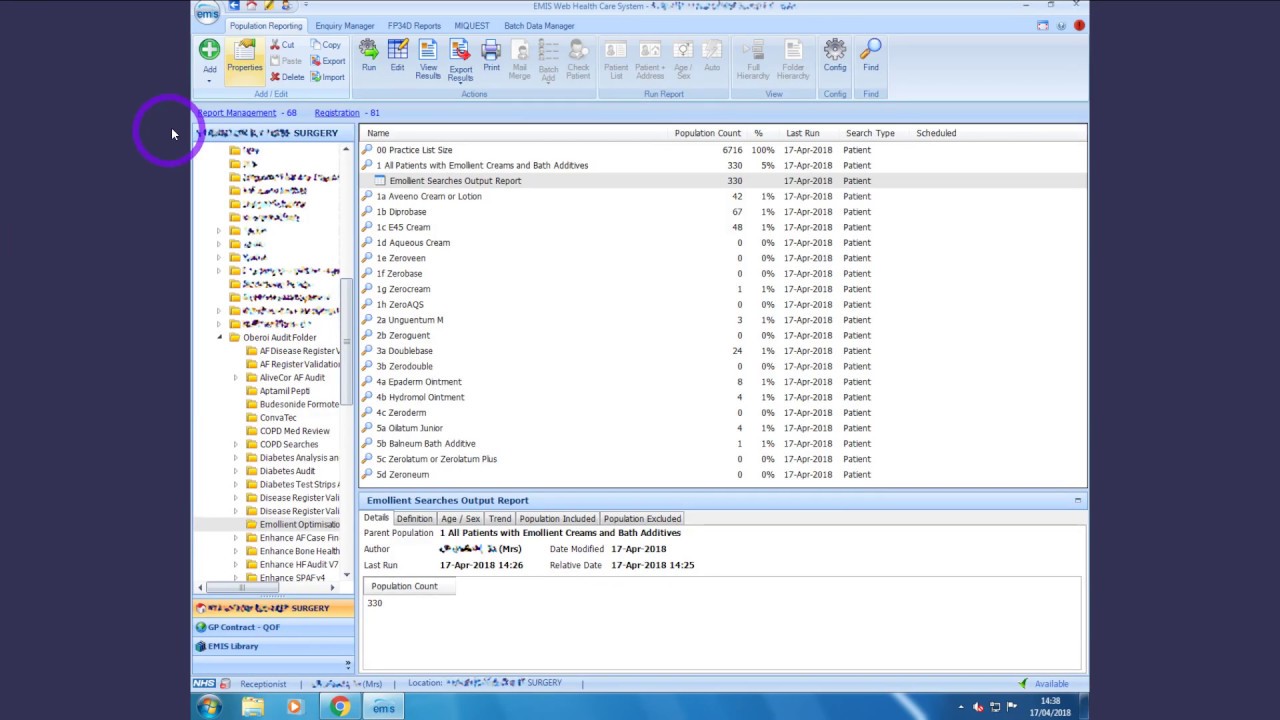Click Copy in the Add / Edit group

coord(326,45)
